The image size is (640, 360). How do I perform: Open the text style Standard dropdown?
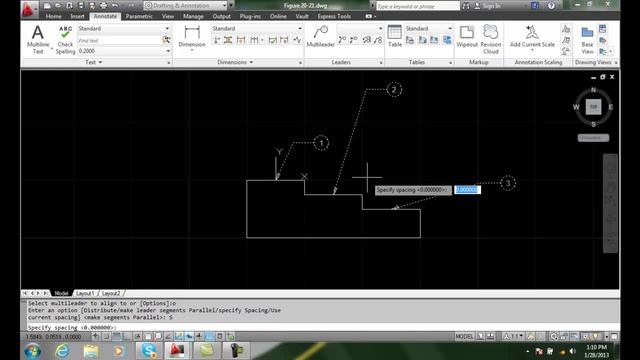click(x=167, y=29)
